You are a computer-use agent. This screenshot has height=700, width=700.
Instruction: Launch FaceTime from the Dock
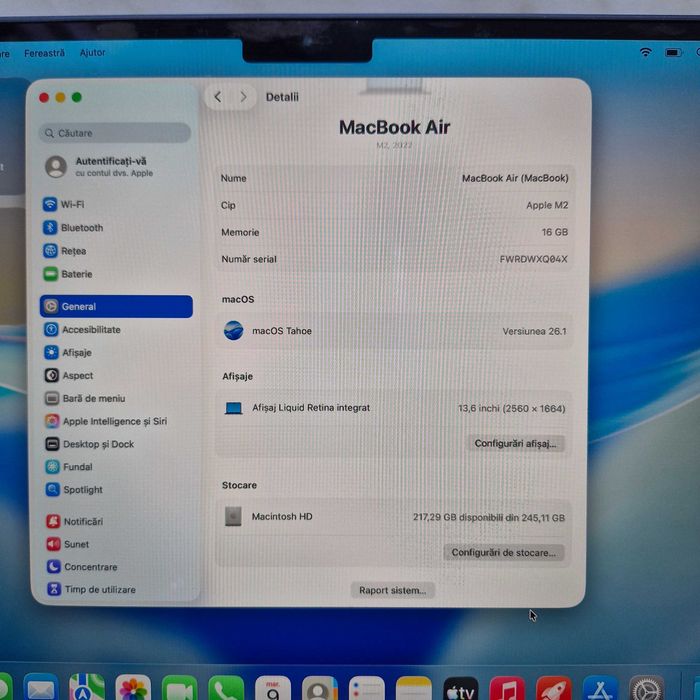point(179,688)
